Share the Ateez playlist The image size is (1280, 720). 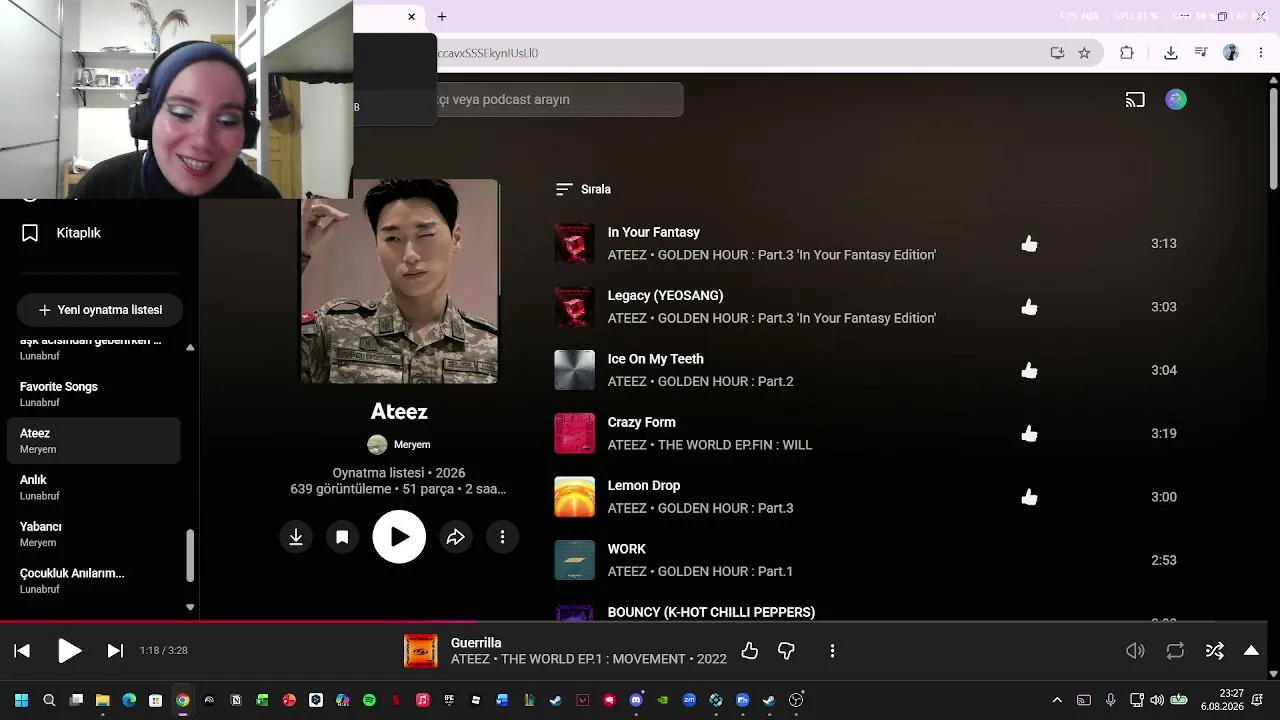(x=456, y=537)
